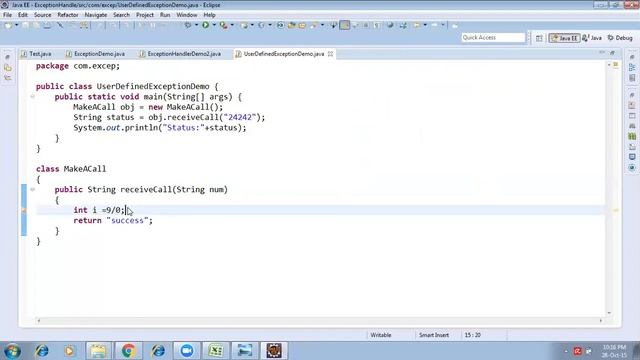Open external tools dropdown arrow
The width and height of the screenshot is (640, 360).
232,25
